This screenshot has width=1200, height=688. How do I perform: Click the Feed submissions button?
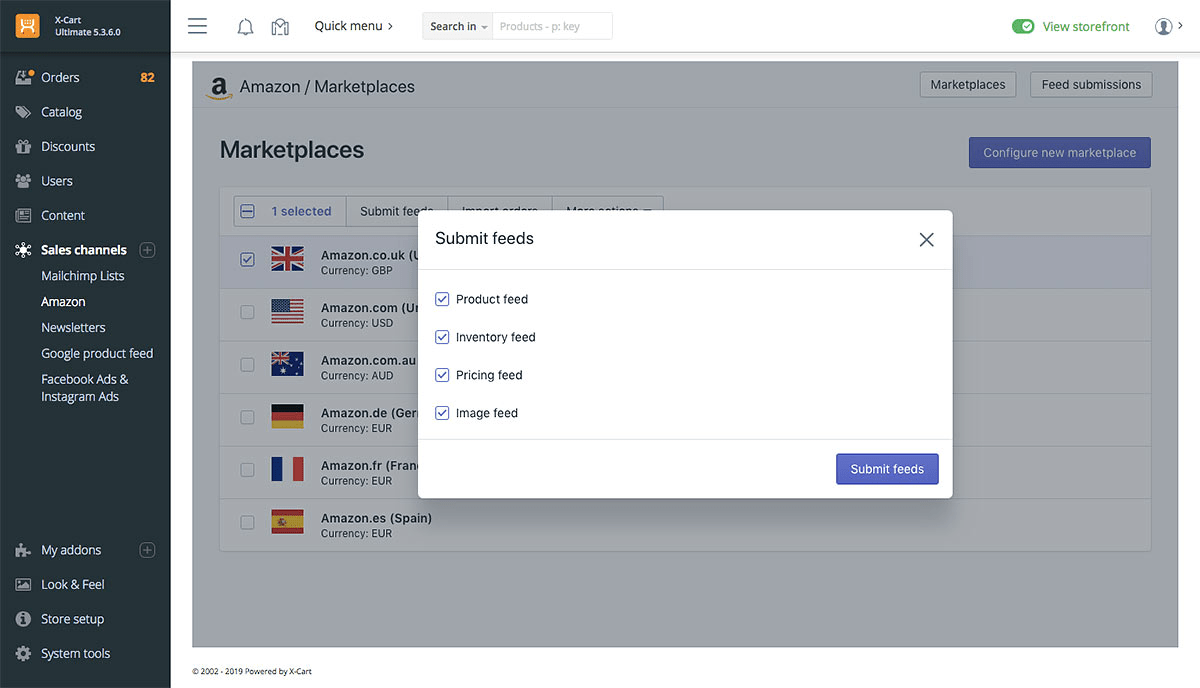(1091, 85)
